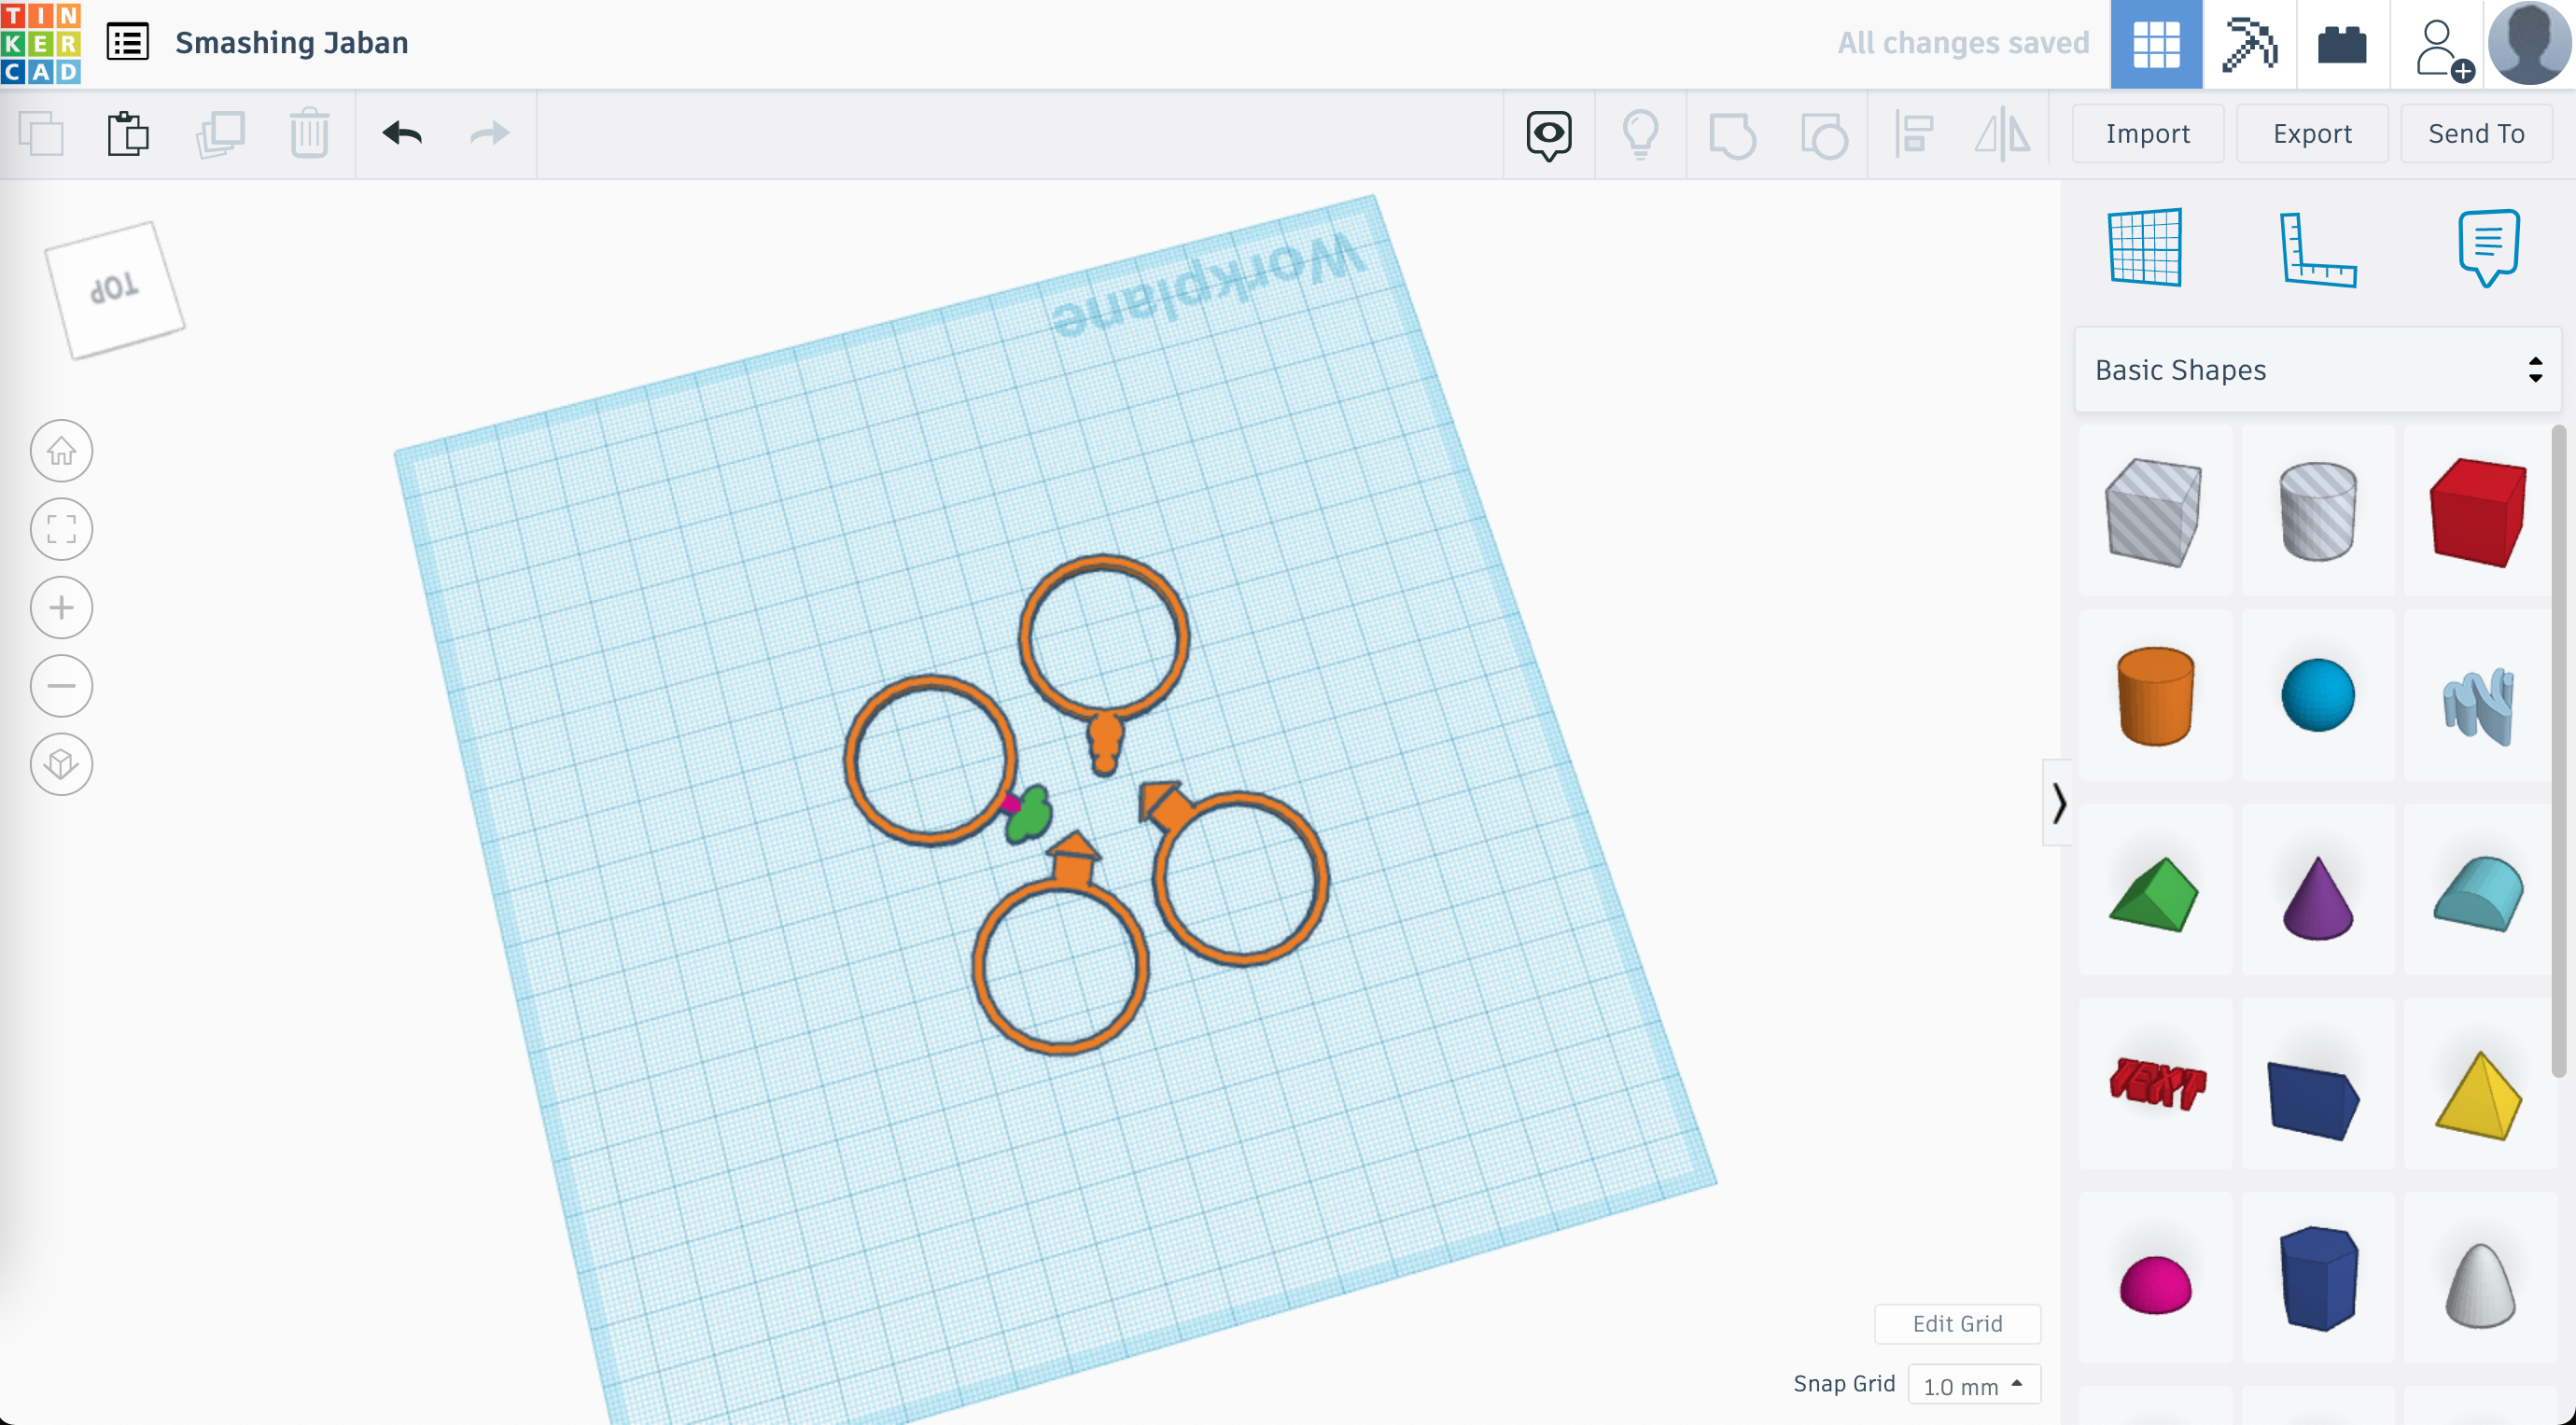Open the Notes tool
Viewport: 2576px width, 1425px height.
[2488, 247]
